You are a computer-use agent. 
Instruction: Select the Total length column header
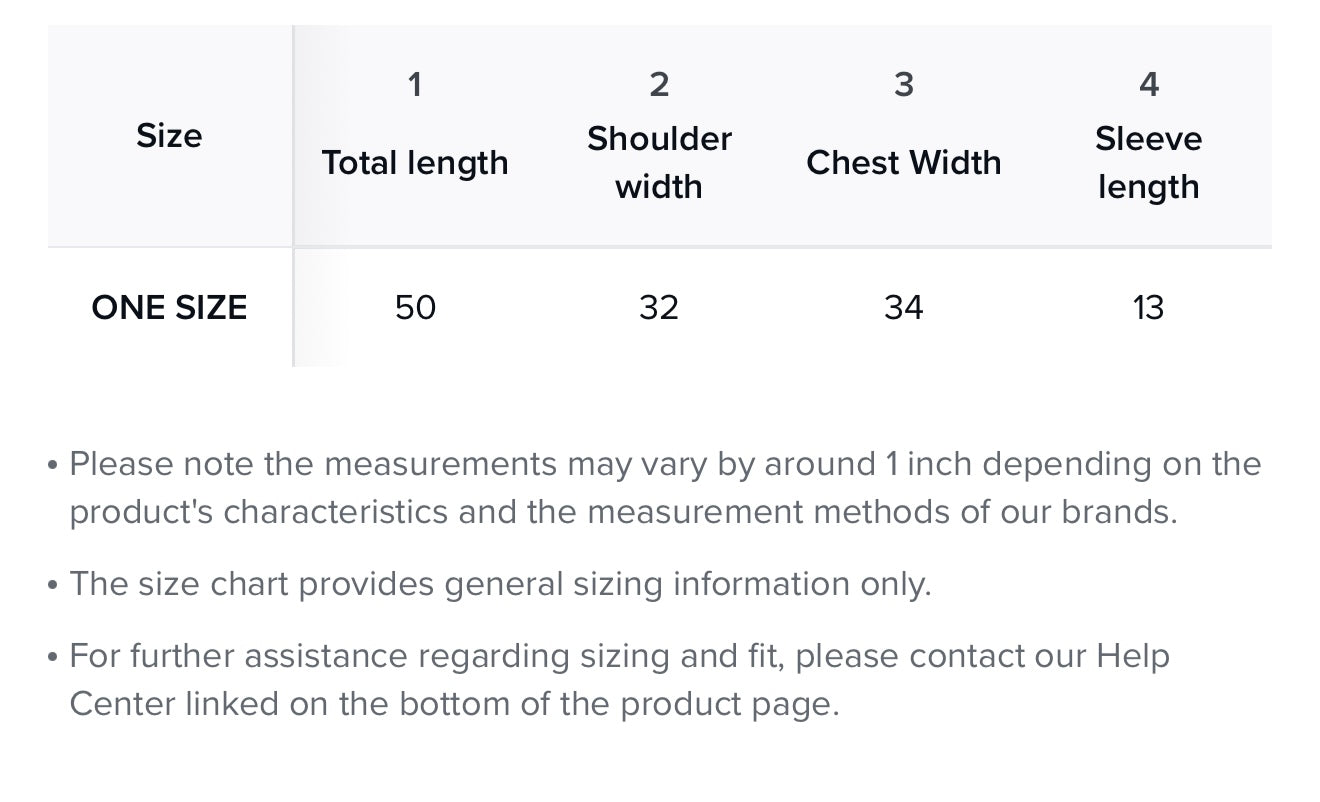click(x=415, y=163)
